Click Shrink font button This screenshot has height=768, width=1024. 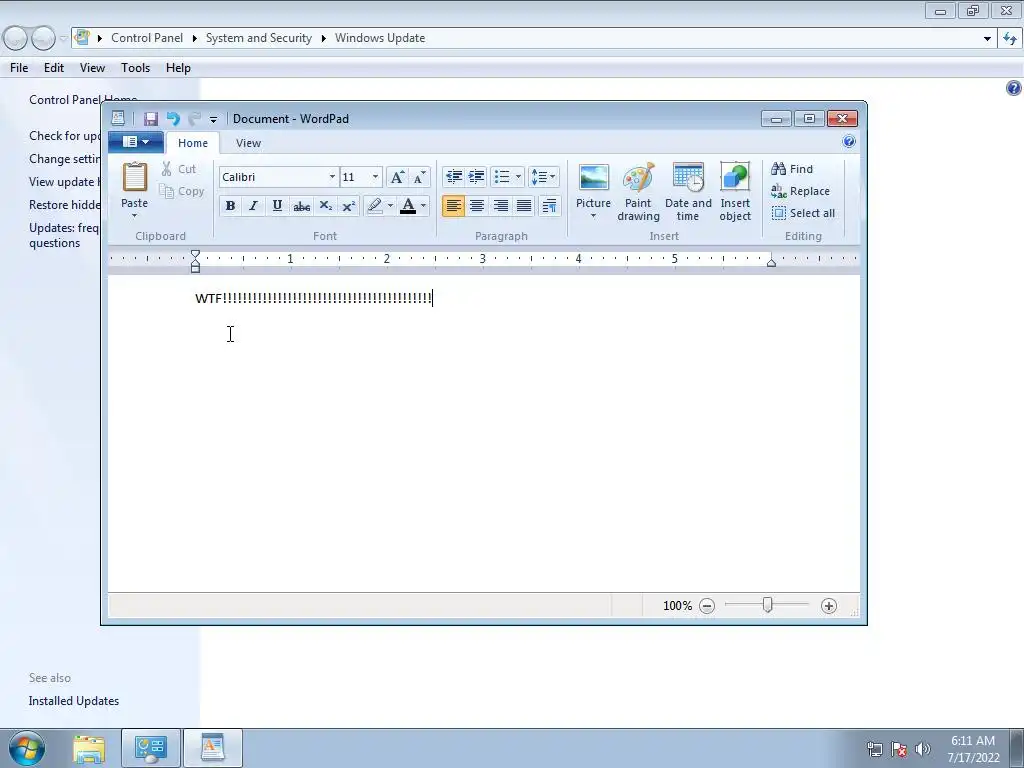pos(419,177)
